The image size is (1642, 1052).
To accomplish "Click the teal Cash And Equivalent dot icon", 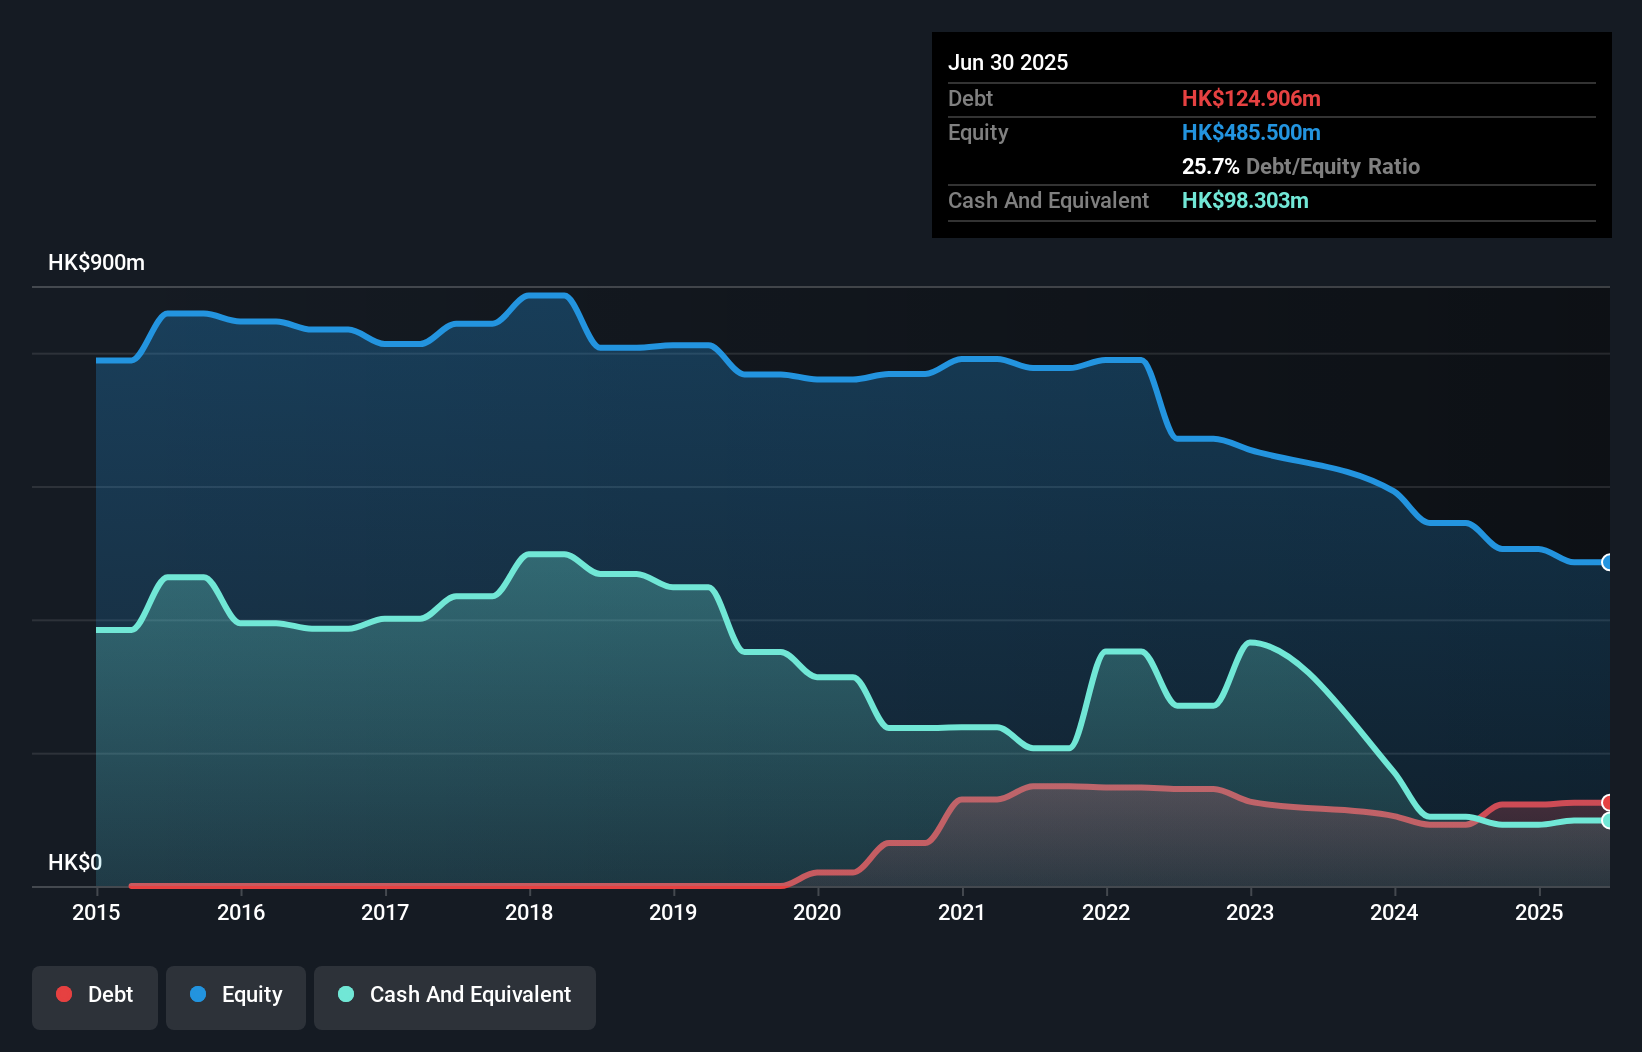I will [345, 994].
